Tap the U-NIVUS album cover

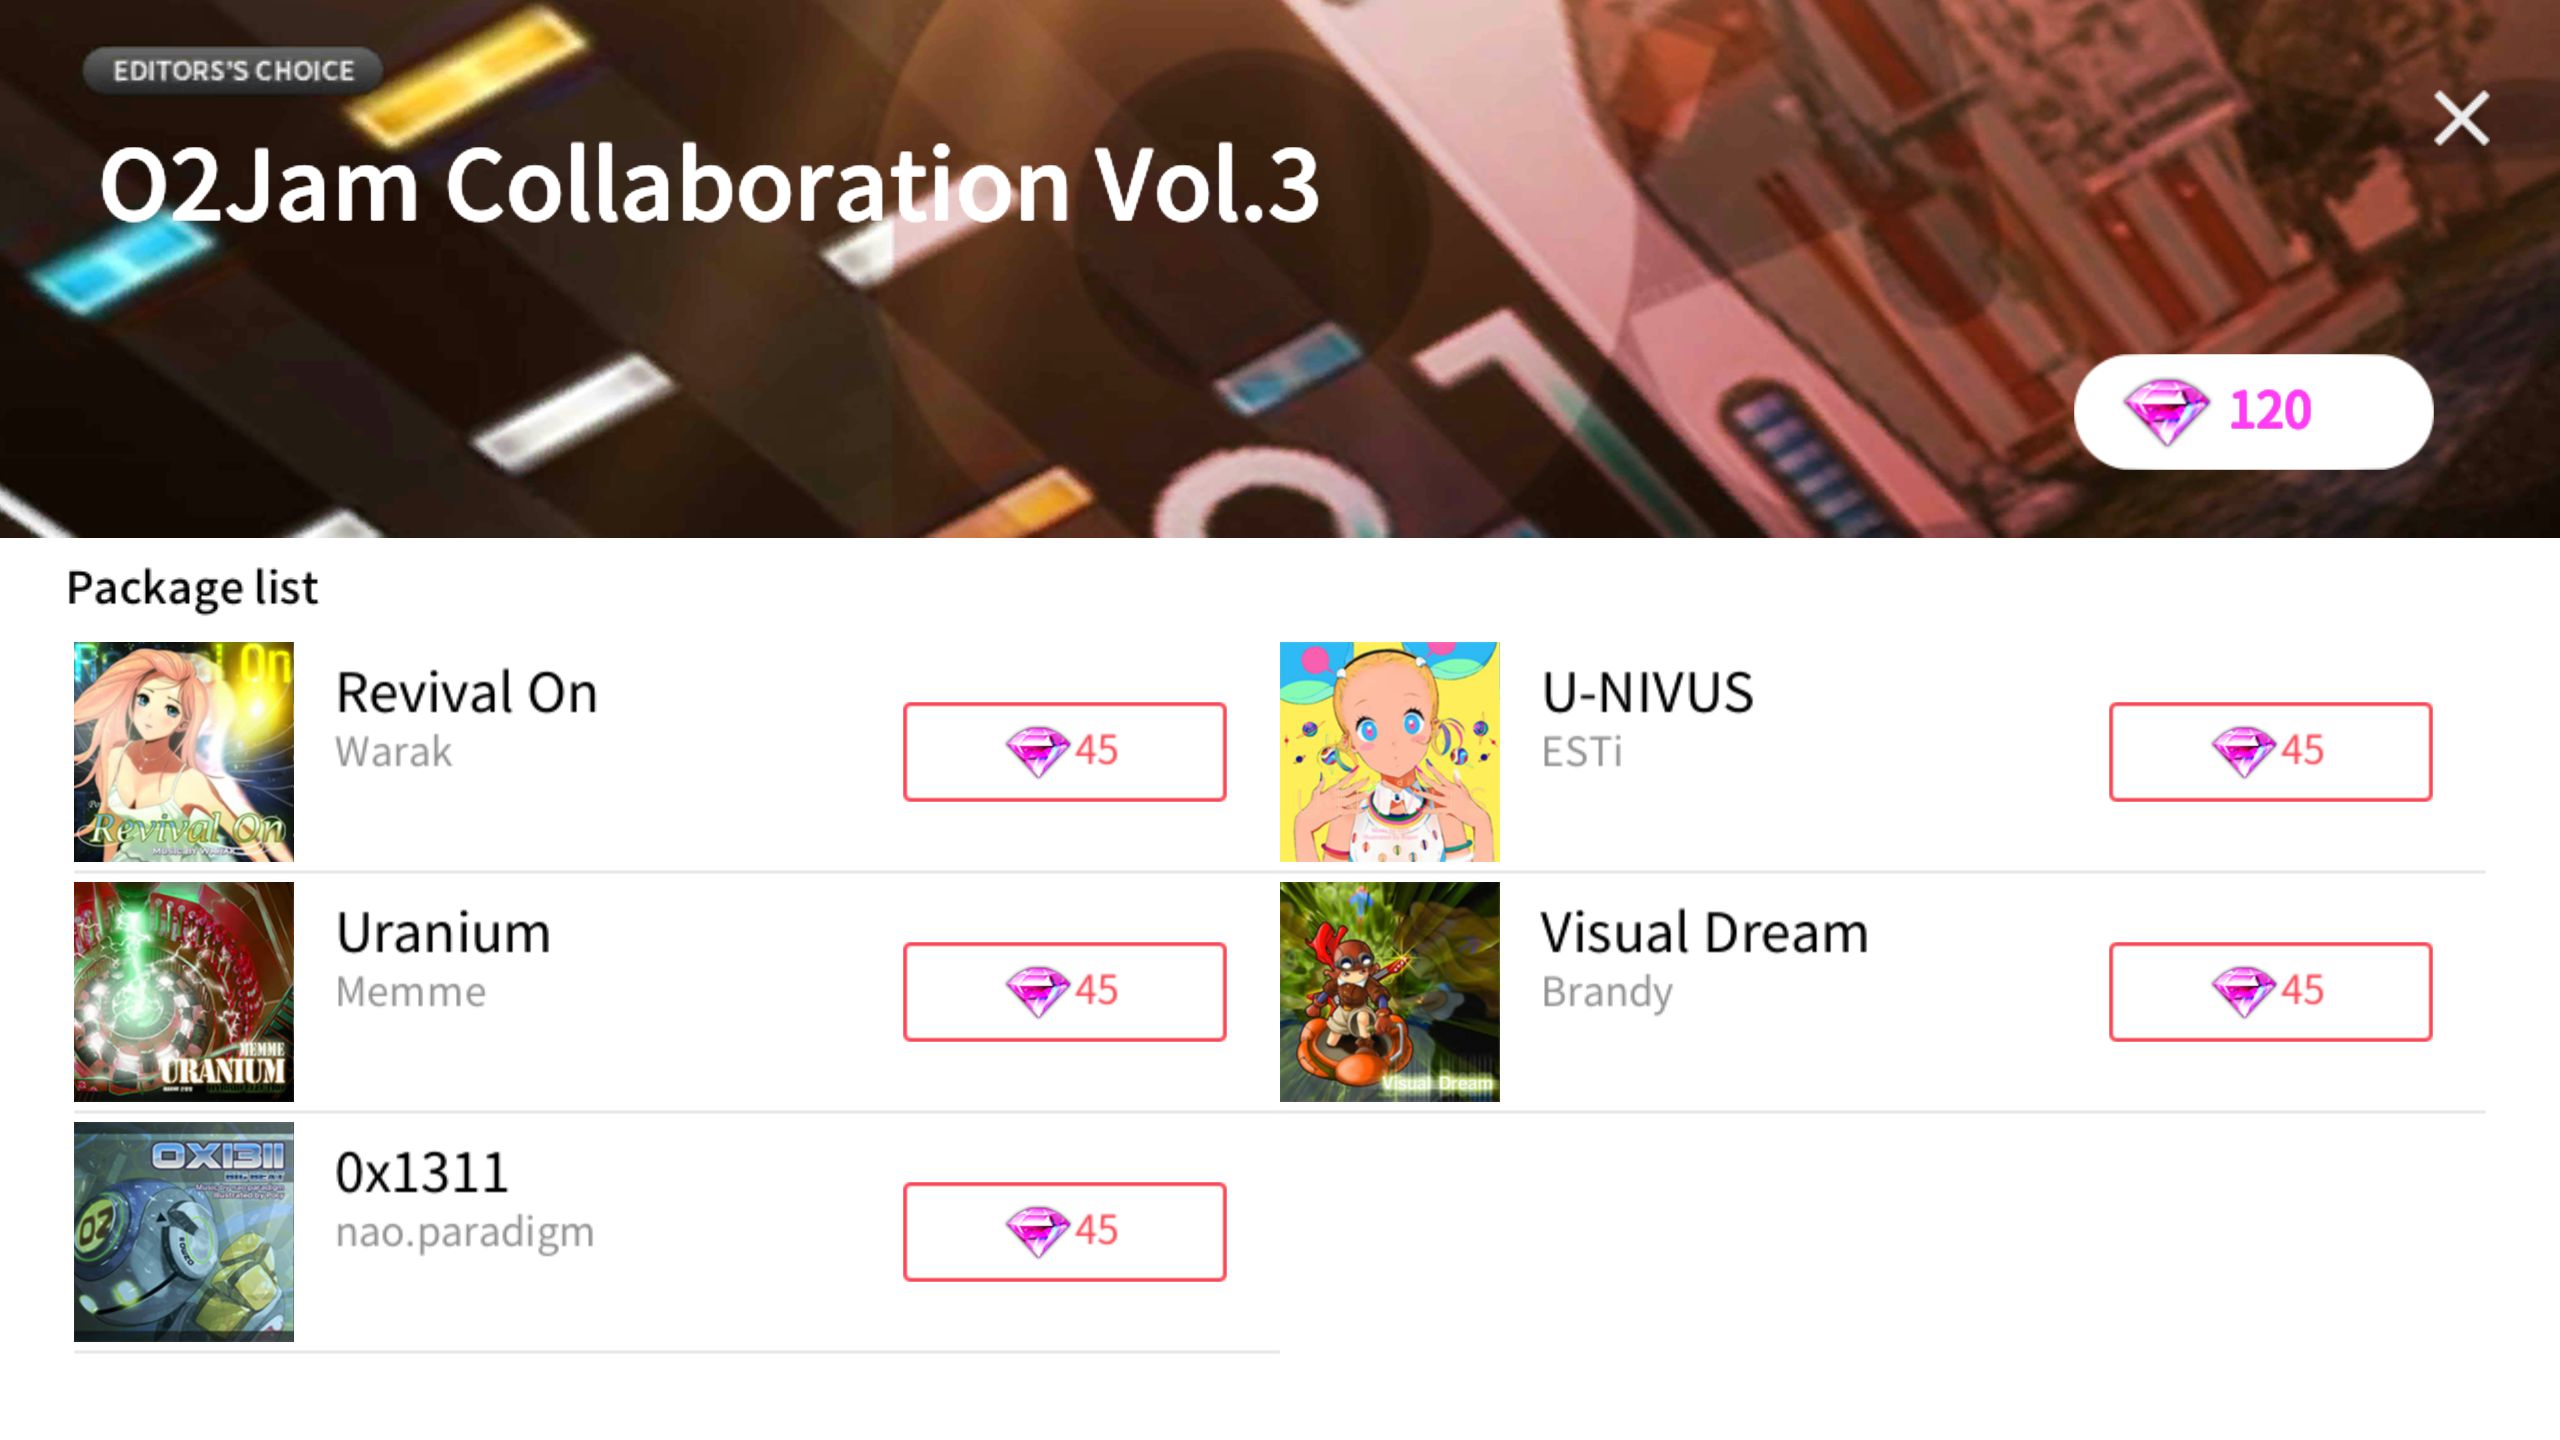(1390, 752)
